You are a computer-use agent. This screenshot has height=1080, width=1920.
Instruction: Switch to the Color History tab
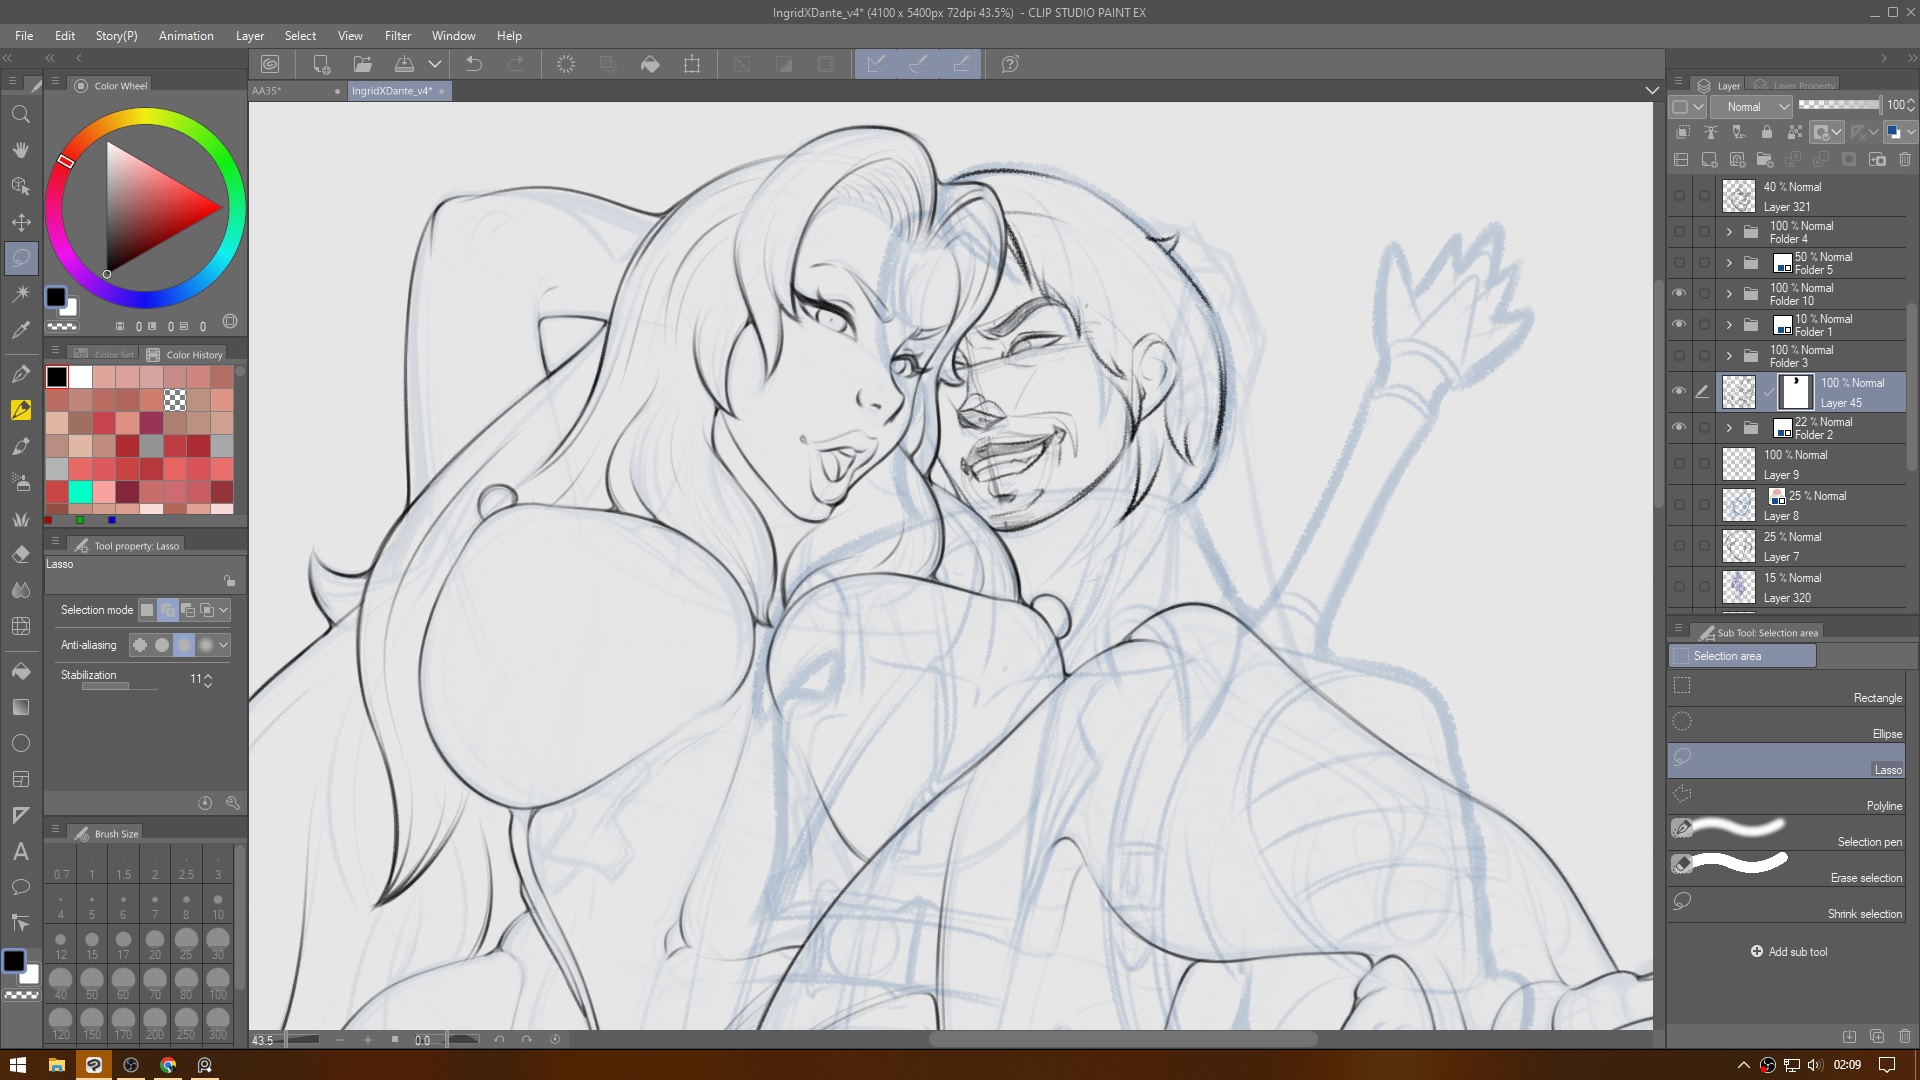tap(184, 355)
